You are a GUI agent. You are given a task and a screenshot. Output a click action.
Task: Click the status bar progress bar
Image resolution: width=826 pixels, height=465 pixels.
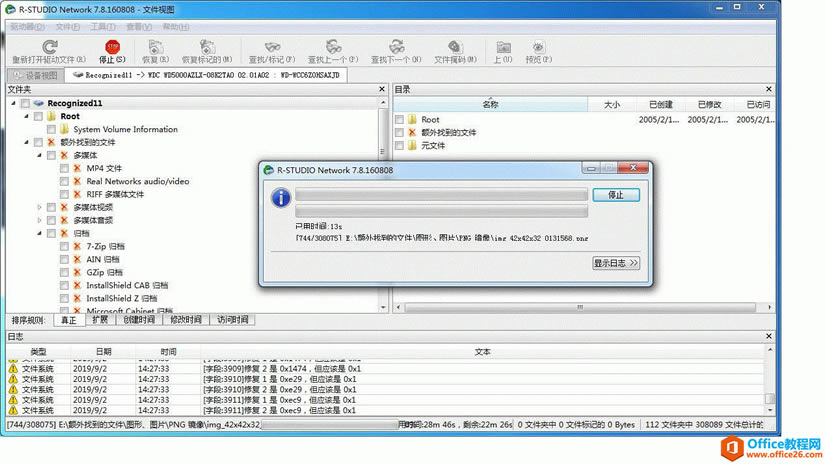point(329,424)
